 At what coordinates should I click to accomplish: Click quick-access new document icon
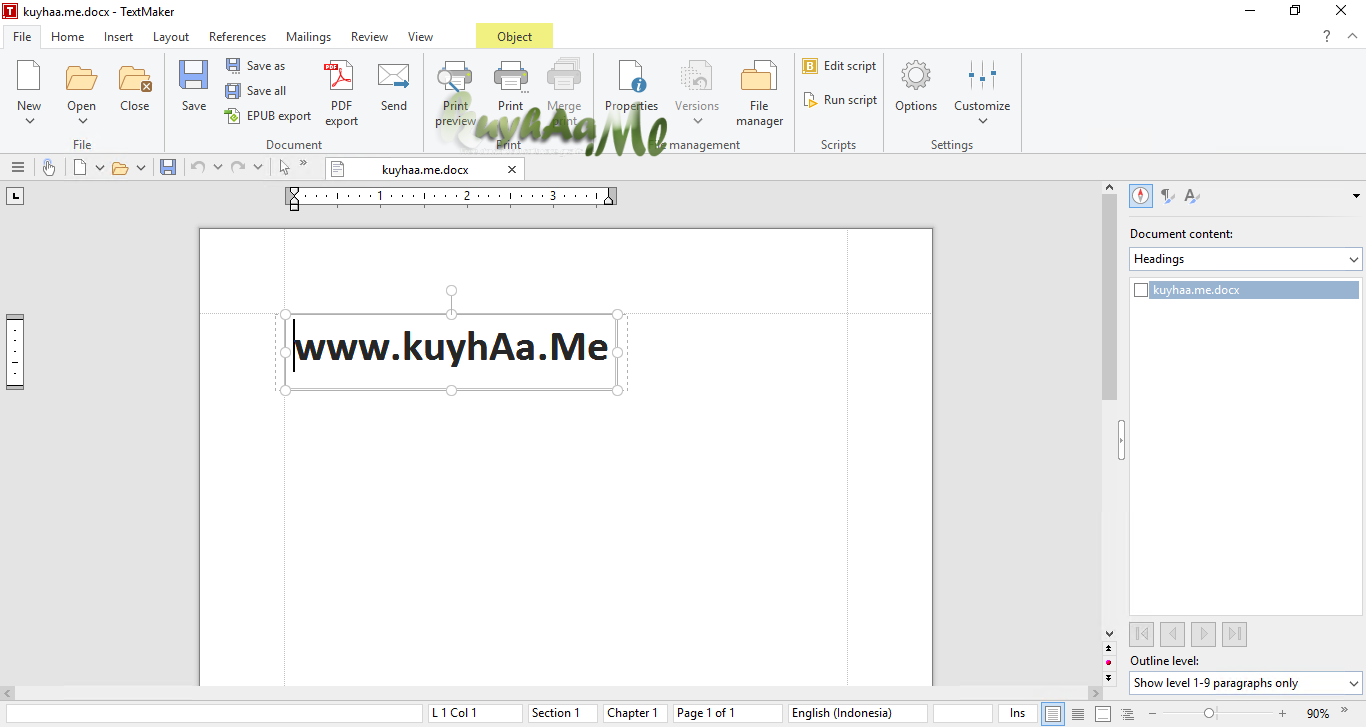(x=80, y=167)
